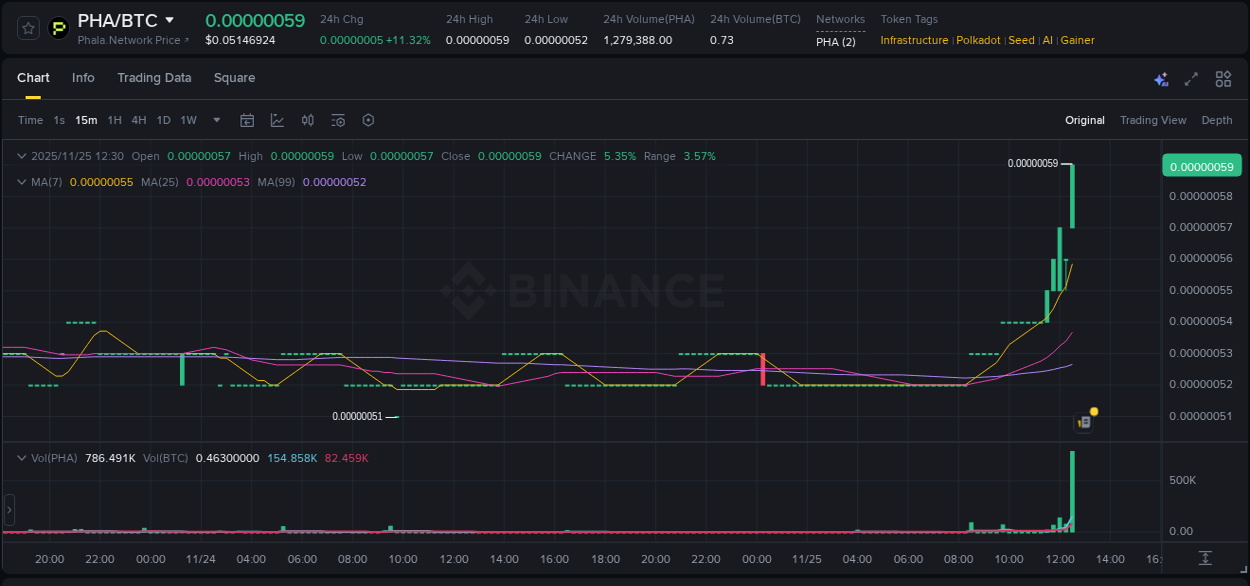The height and width of the screenshot is (586, 1250).
Task: Click the AI analysis sparkle icon
Action: (x=1161, y=78)
